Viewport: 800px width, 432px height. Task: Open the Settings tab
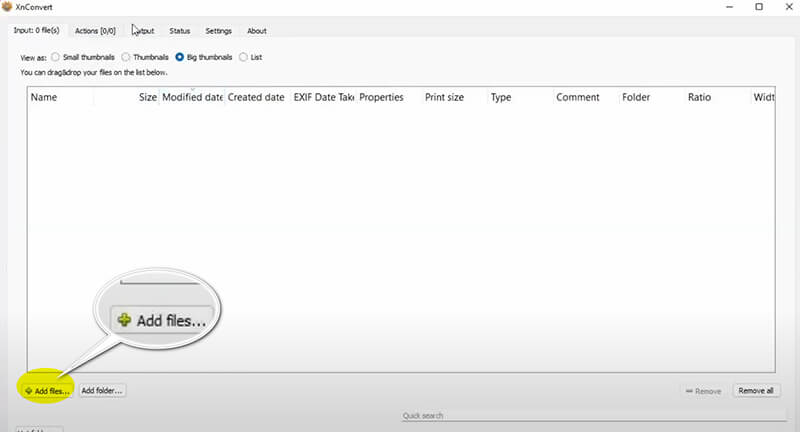(218, 31)
